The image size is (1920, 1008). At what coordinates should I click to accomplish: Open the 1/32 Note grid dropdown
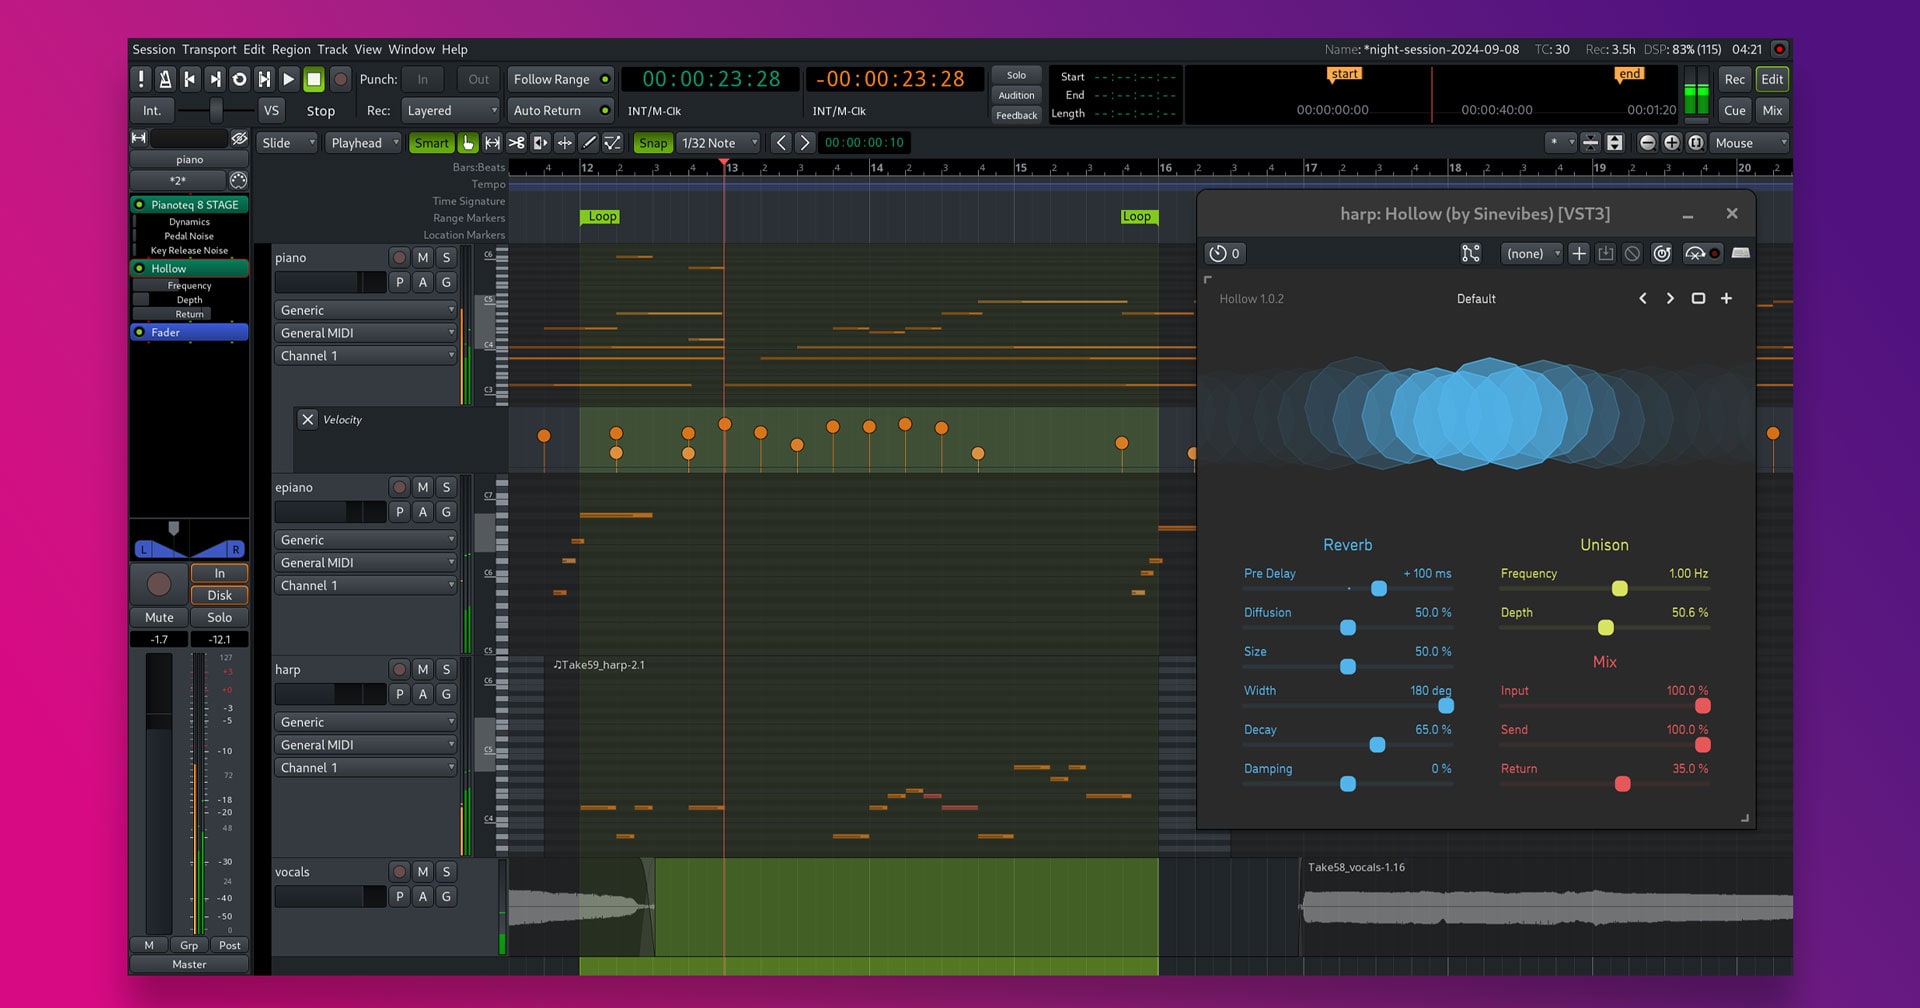[x=718, y=143]
